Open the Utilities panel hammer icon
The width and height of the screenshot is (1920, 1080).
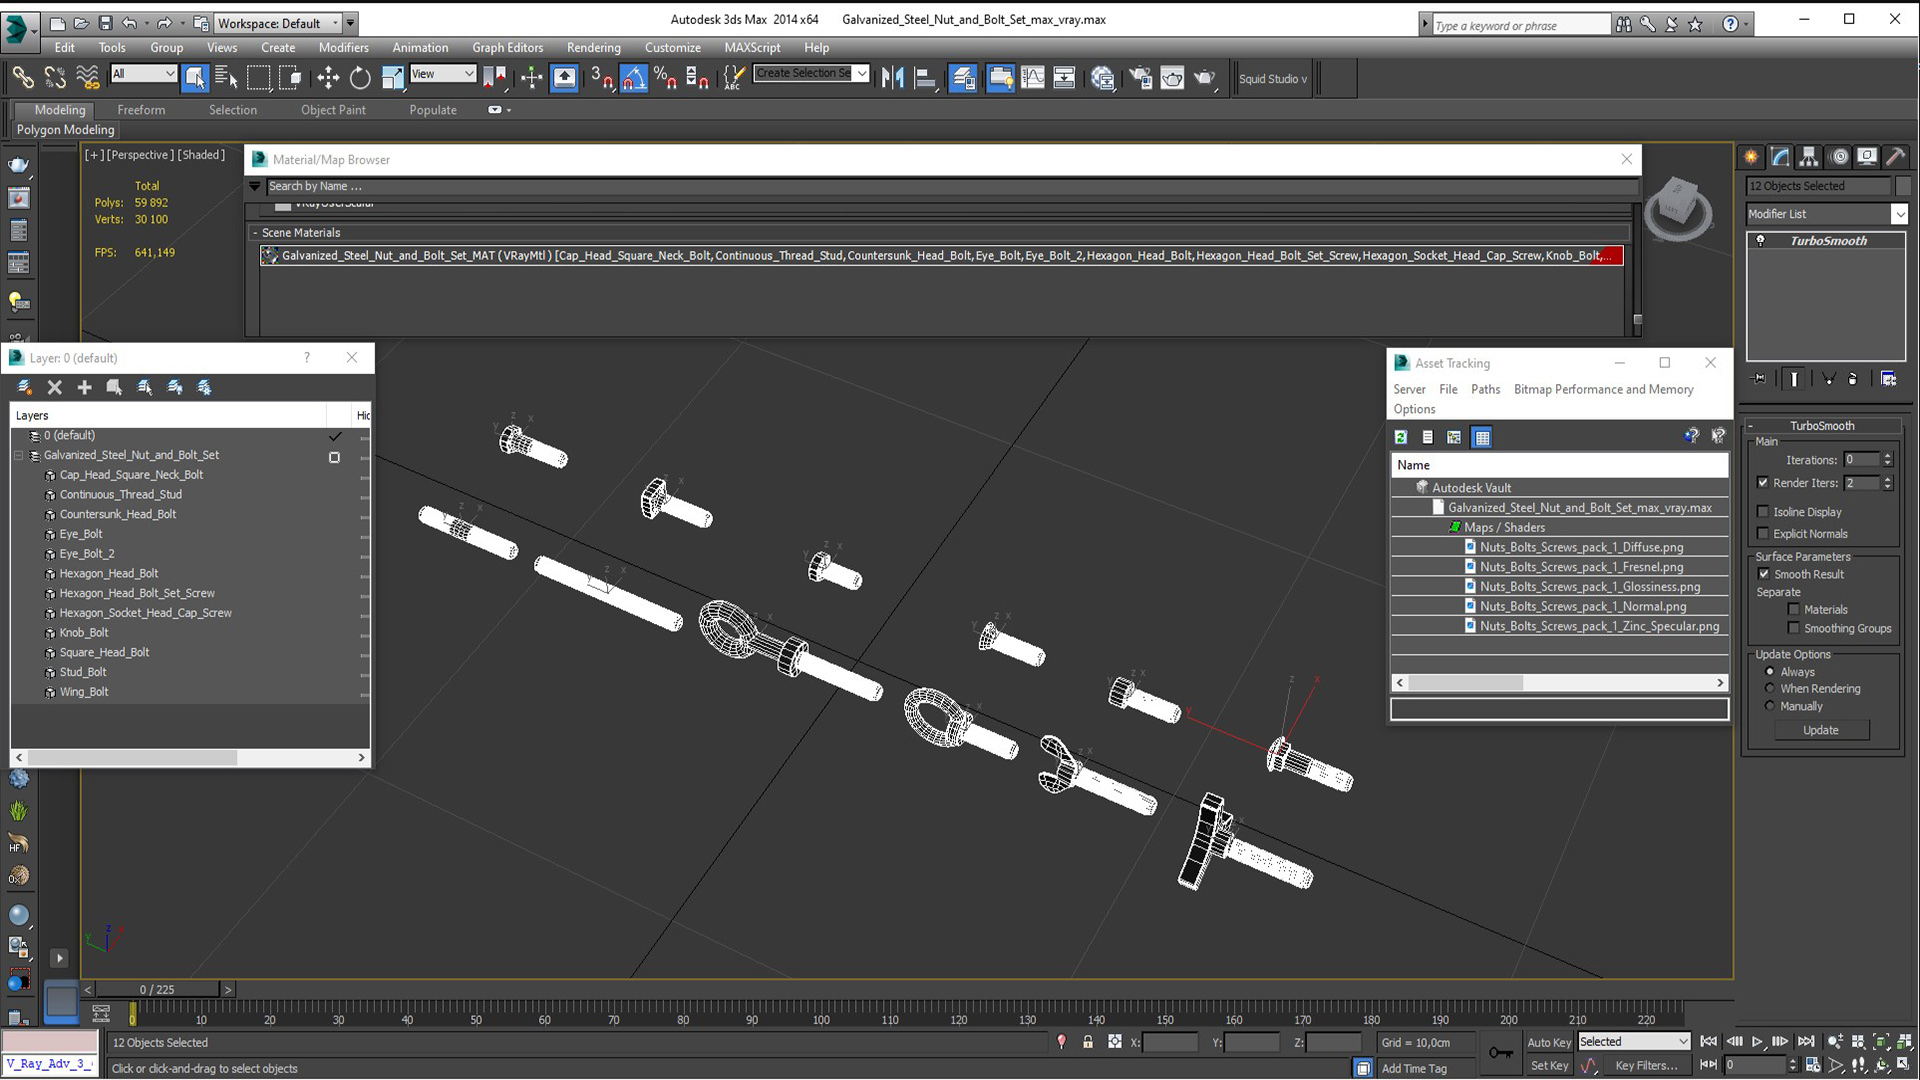(x=1895, y=157)
